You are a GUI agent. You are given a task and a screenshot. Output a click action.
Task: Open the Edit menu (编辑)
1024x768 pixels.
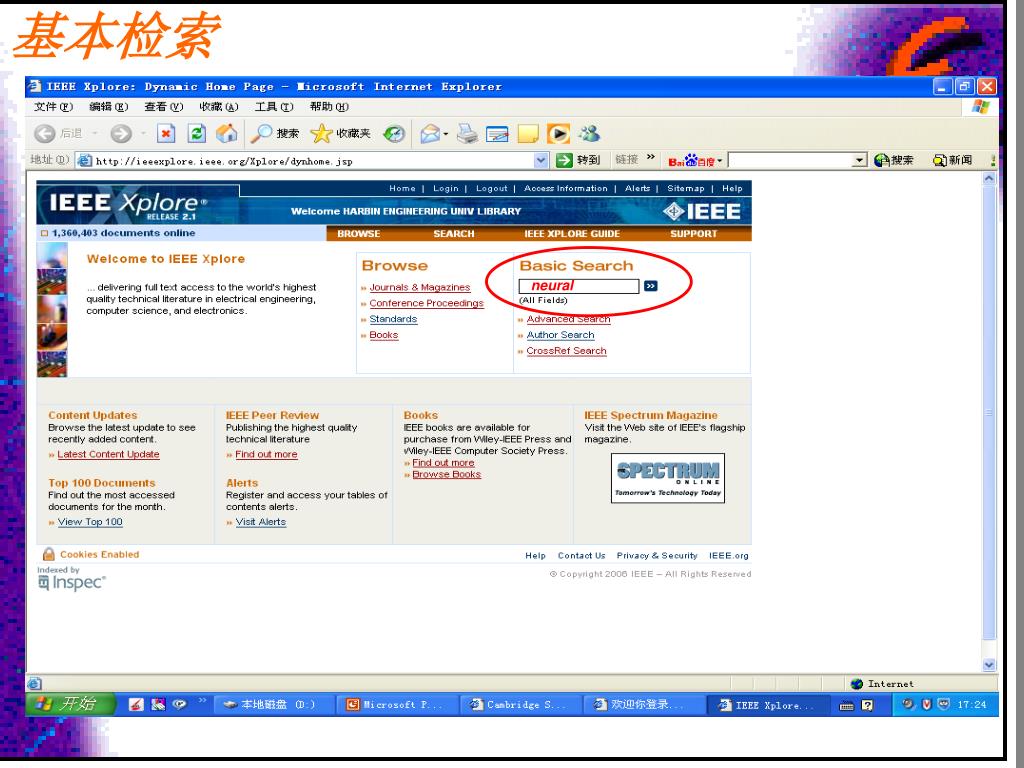pos(108,106)
